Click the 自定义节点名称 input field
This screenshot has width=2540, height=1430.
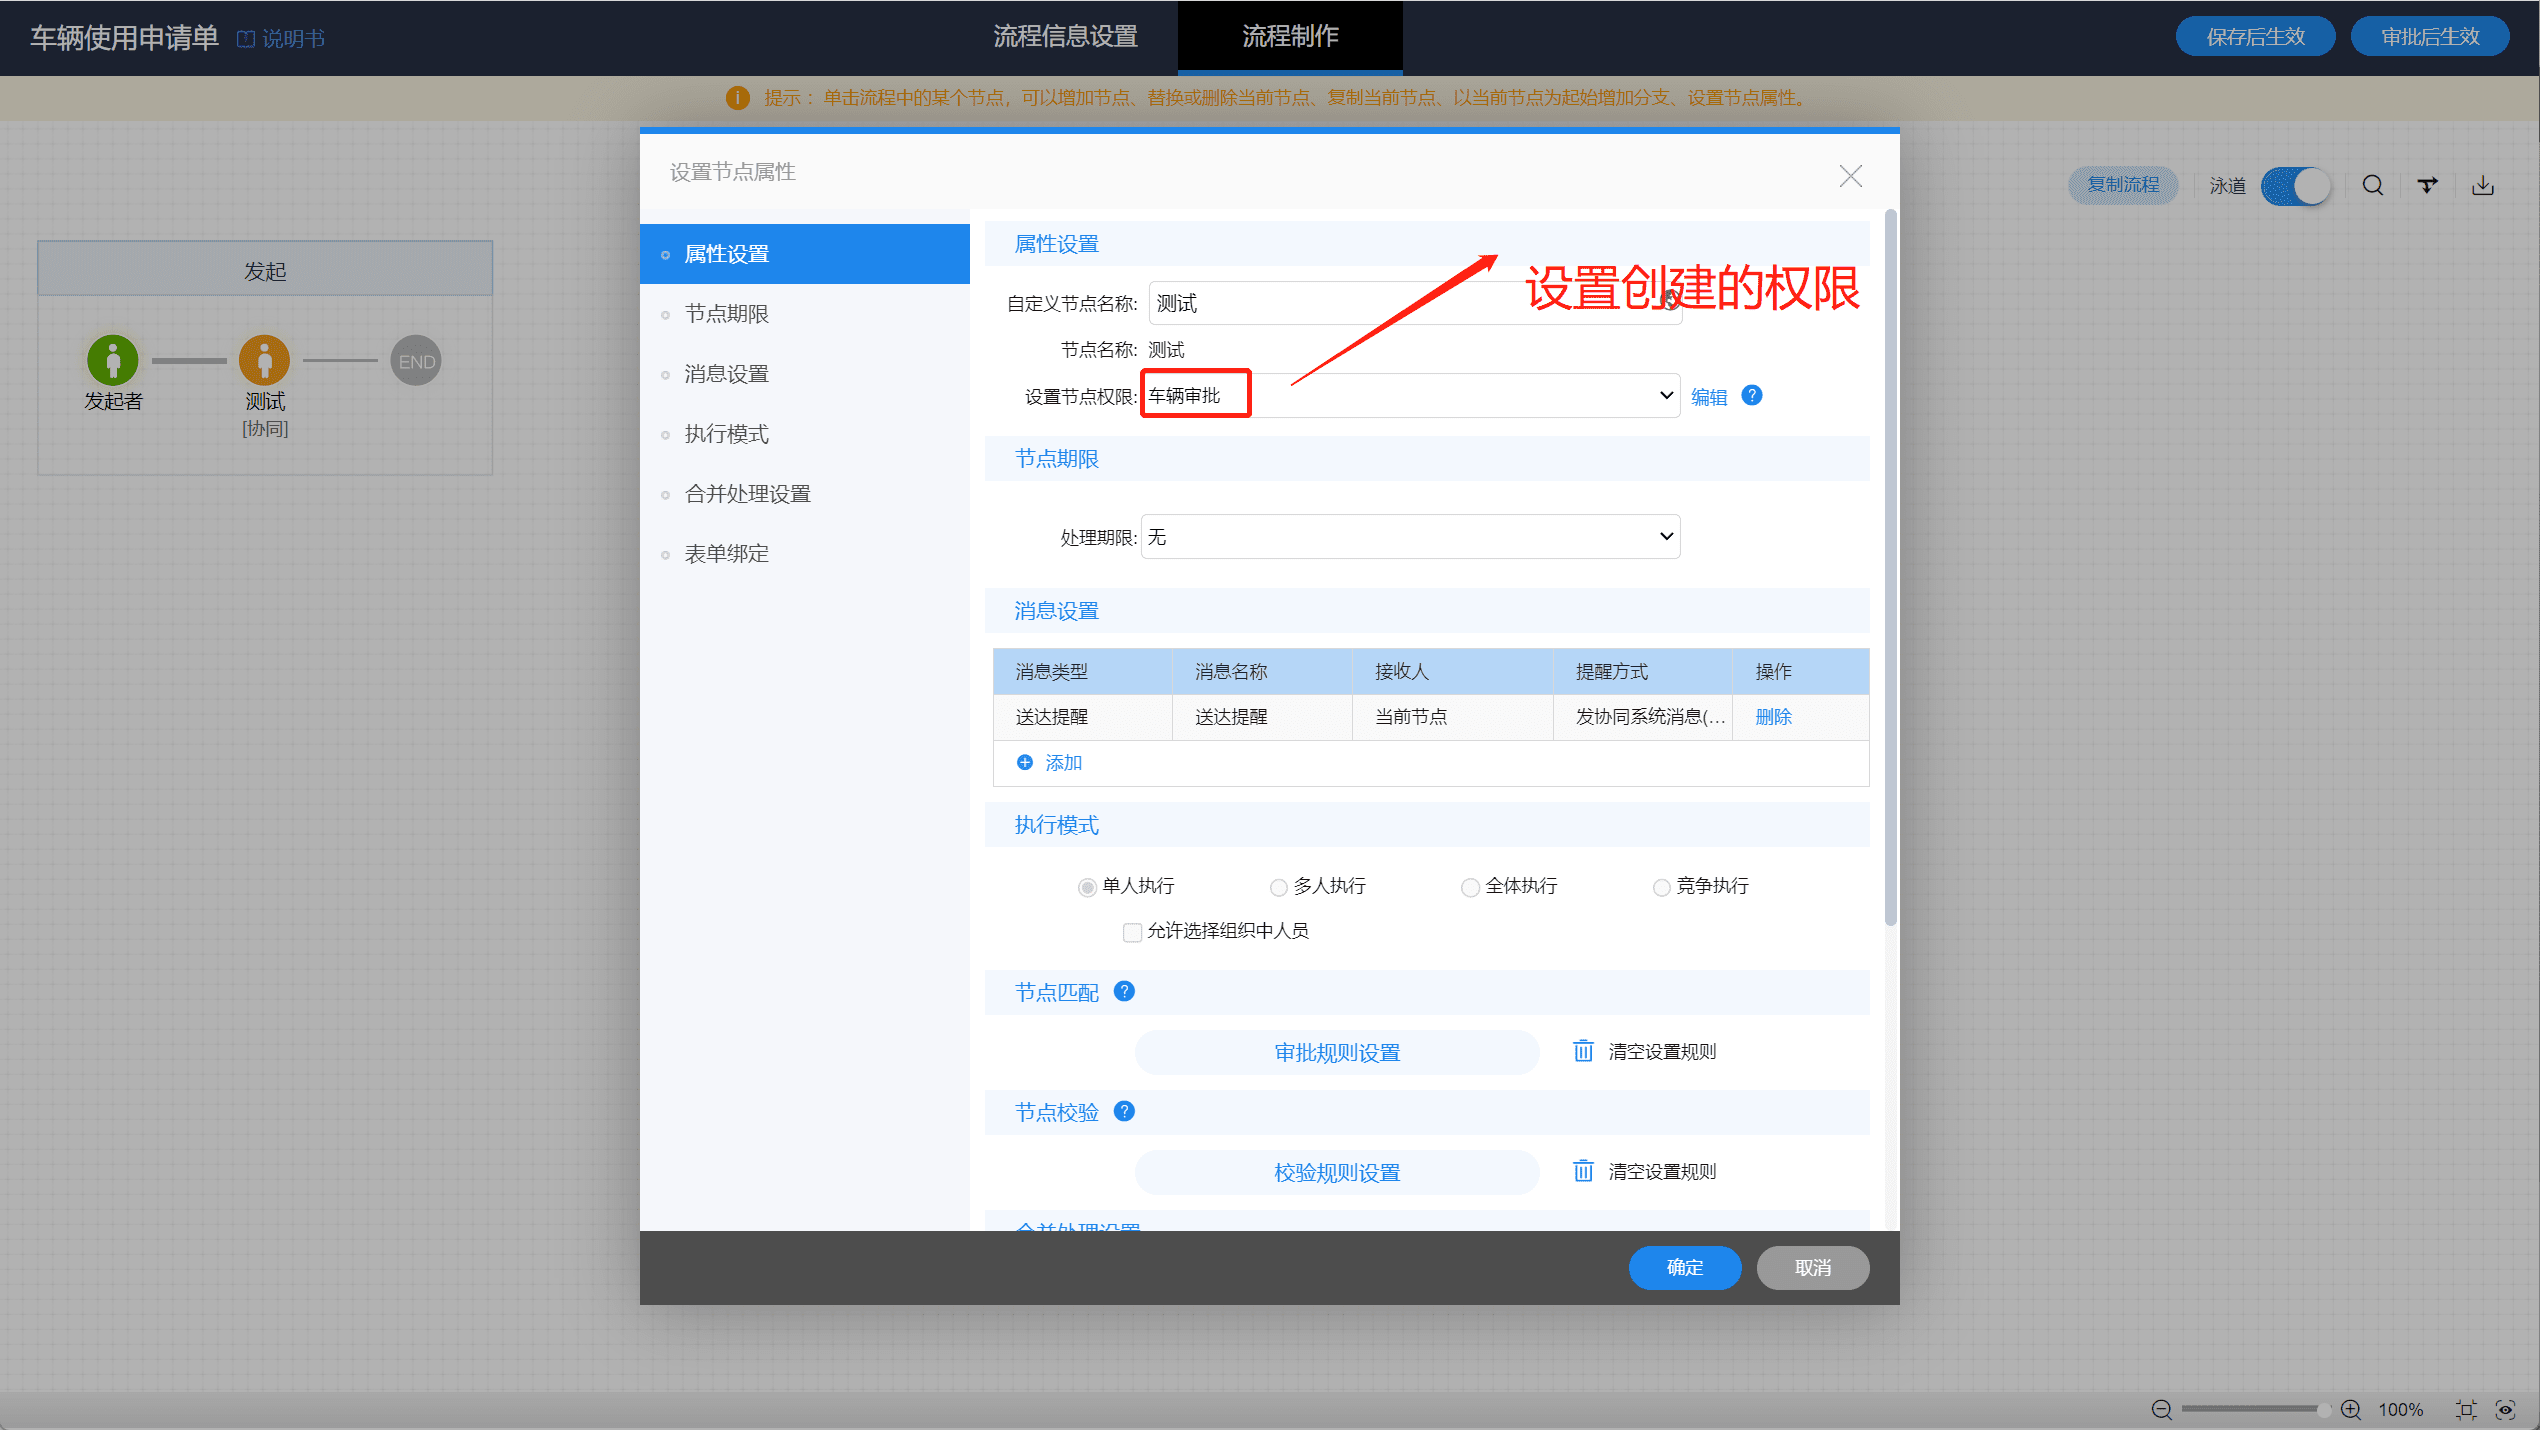tap(1415, 303)
